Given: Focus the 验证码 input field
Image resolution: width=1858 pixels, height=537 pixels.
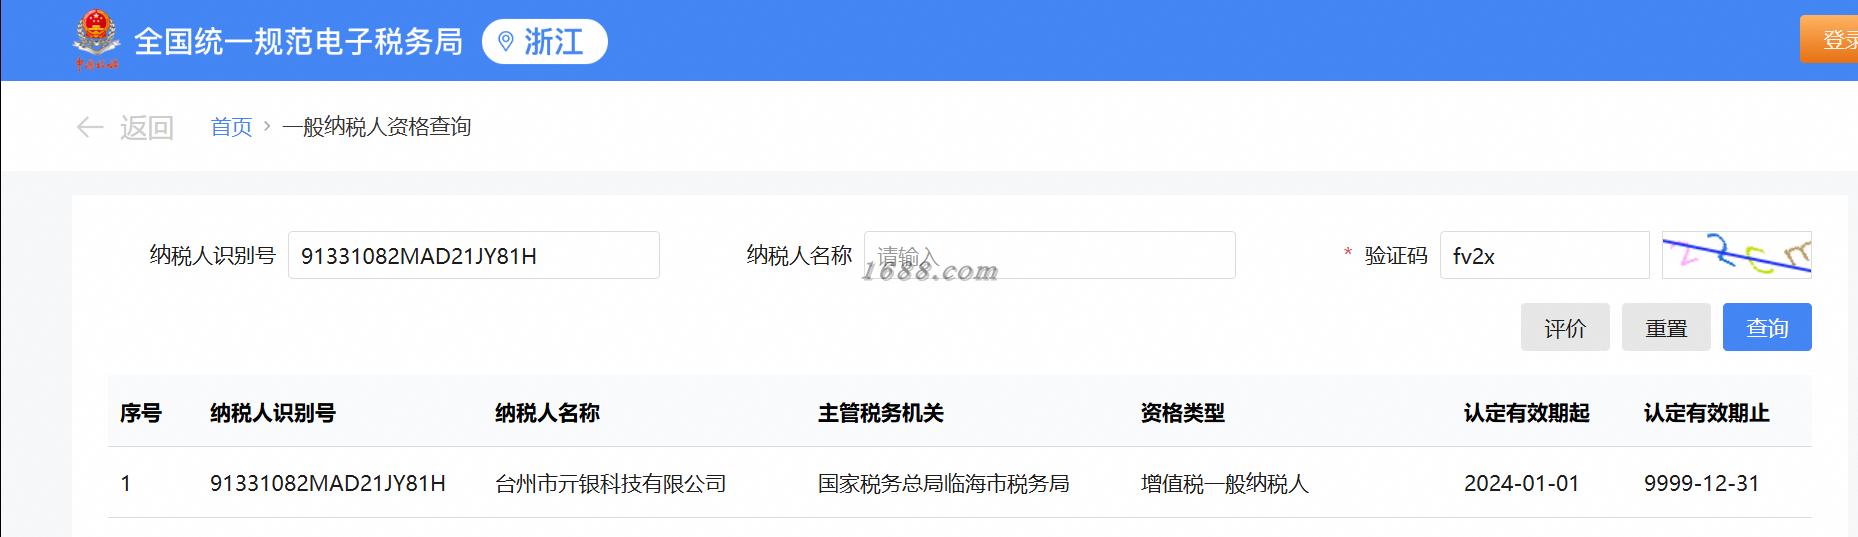Looking at the screenshot, I should (1545, 255).
